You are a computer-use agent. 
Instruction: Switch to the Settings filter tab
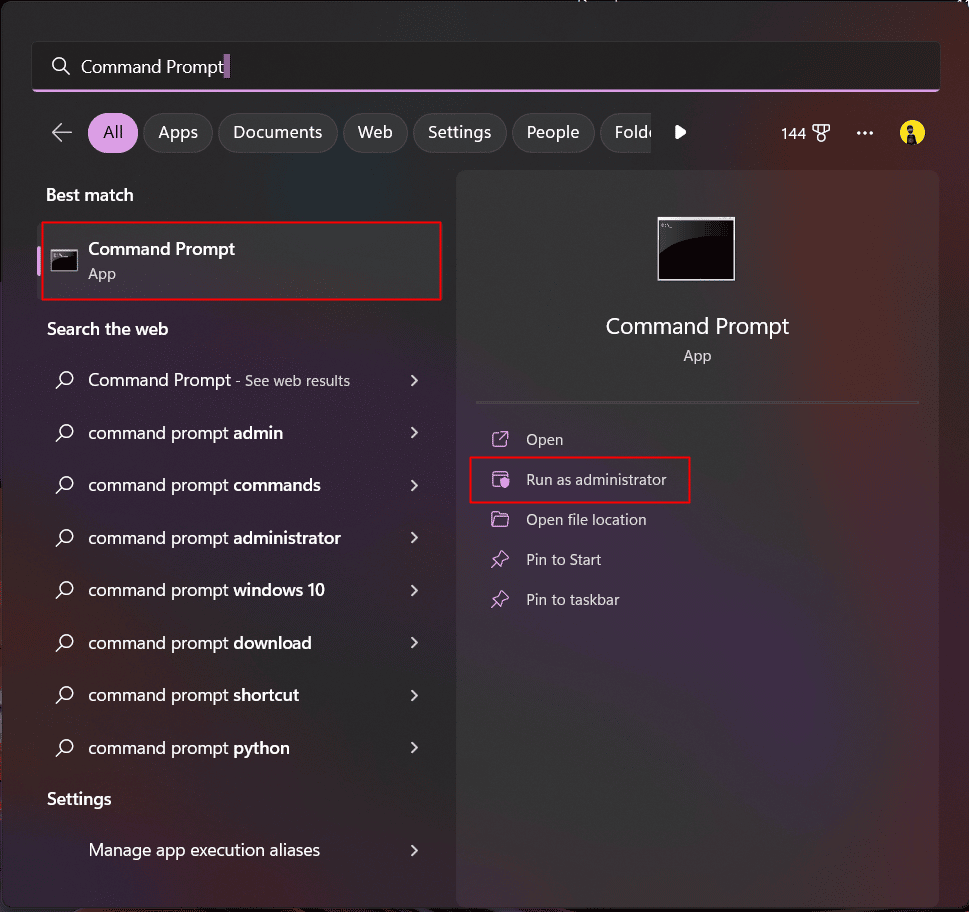pos(459,133)
